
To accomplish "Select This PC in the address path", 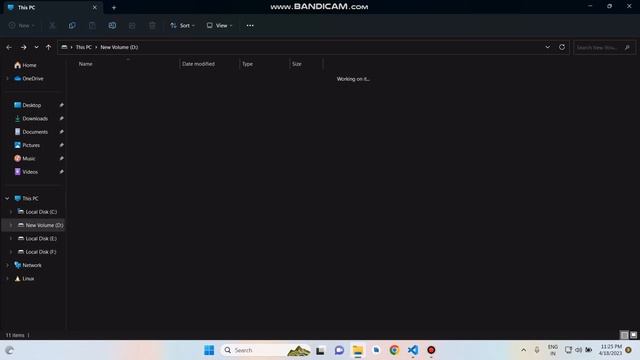I will (x=84, y=47).
